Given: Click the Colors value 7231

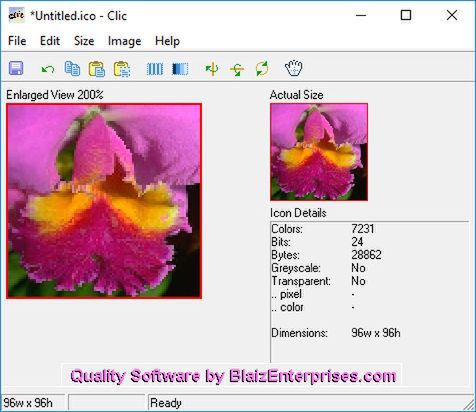Looking at the screenshot, I should 363,229.
